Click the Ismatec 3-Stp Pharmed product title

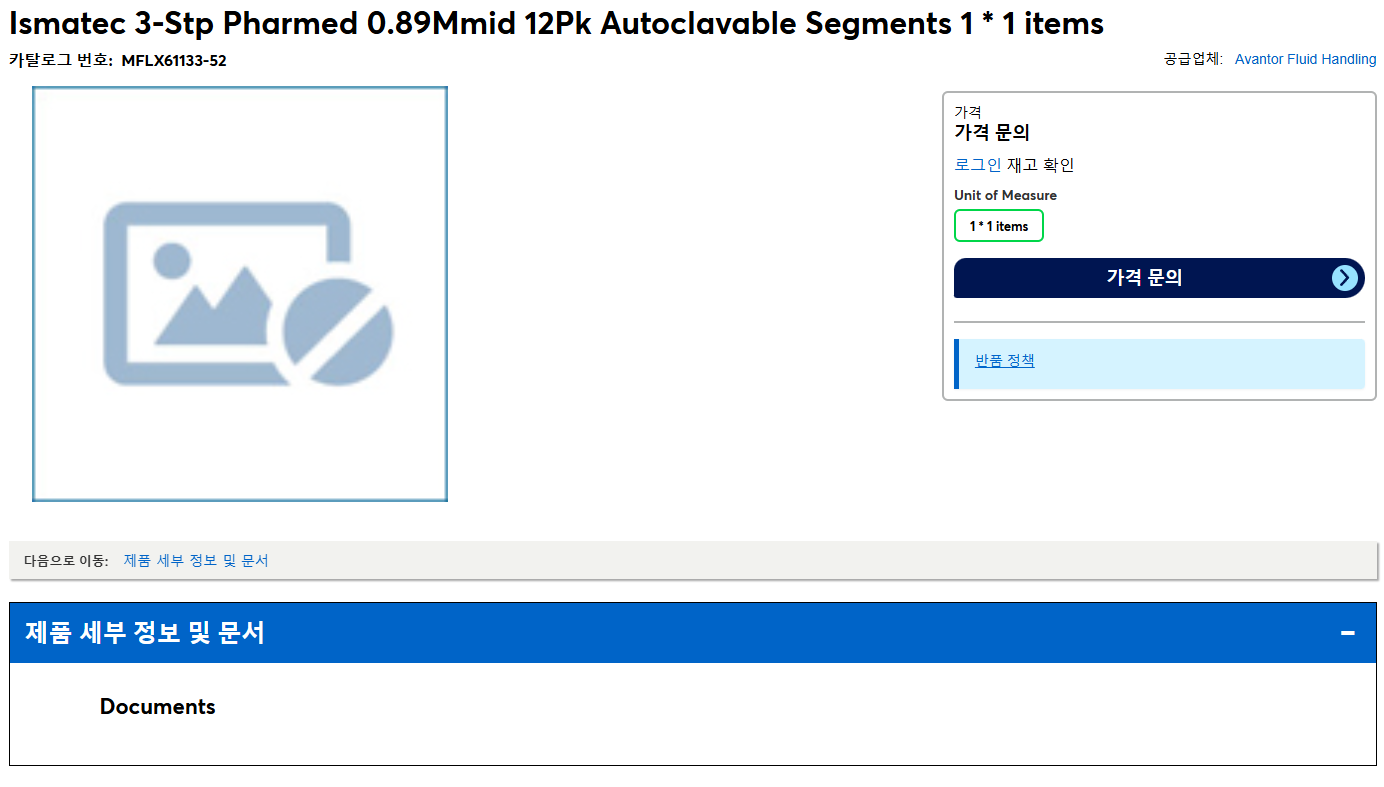556,23
